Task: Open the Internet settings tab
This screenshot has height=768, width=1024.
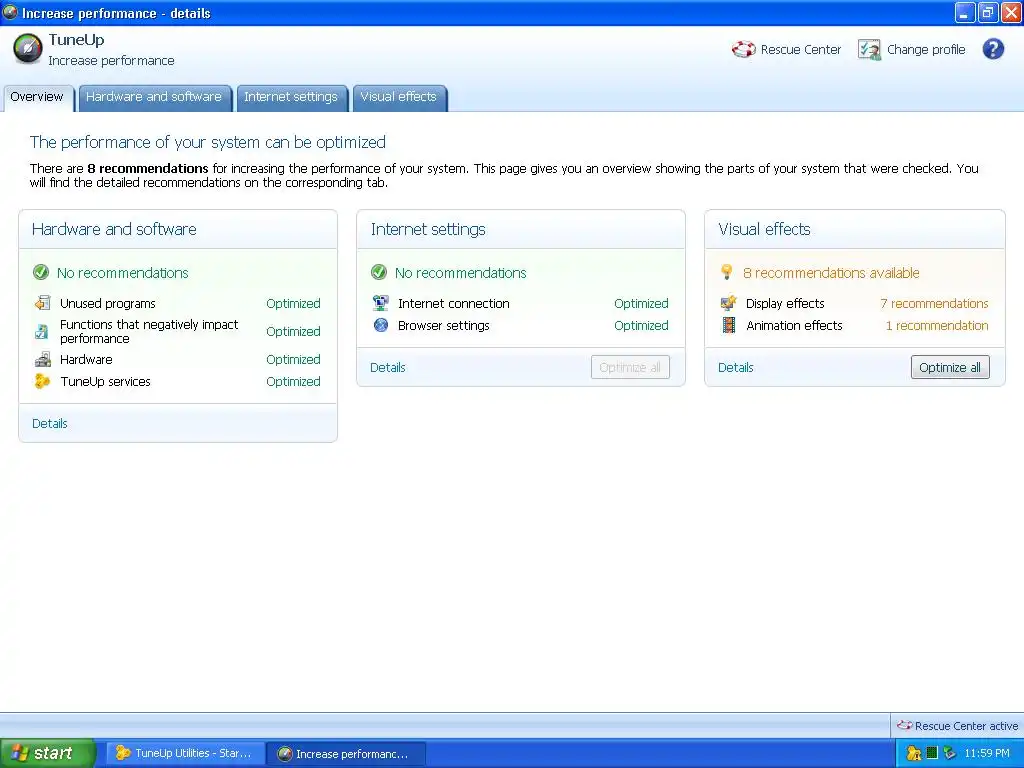Action: [291, 97]
